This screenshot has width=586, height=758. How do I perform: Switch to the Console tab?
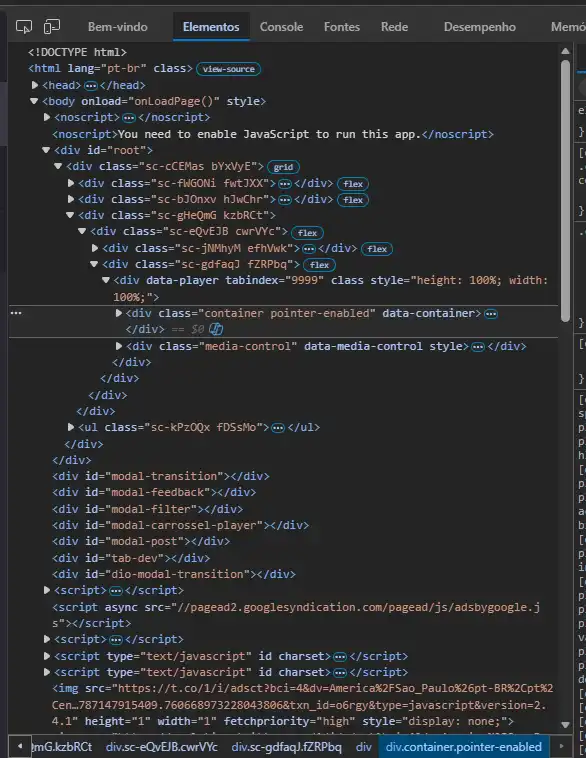click(x=281, y=27)
